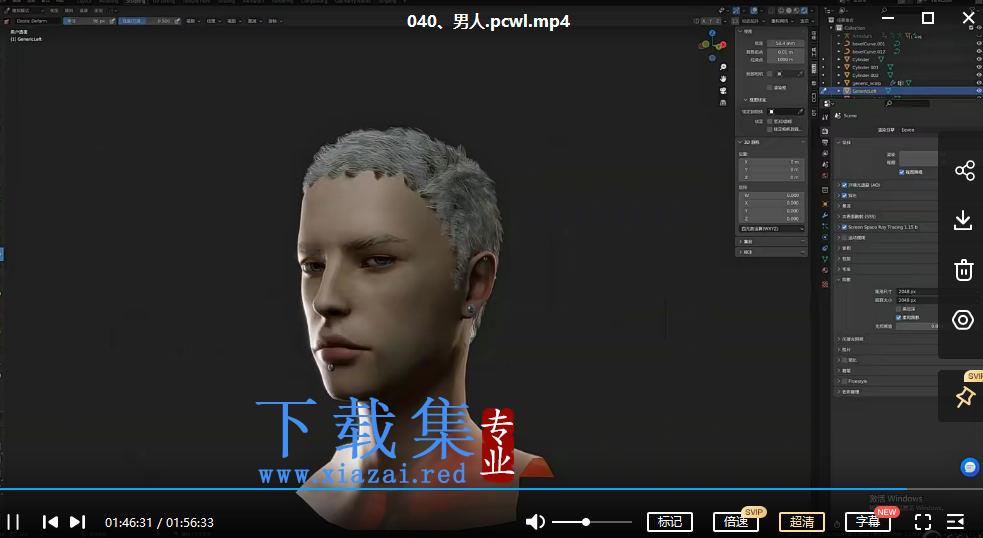Edit the clip start 0.01 m field
The image size is (983, 538).
[x=786, y=51]
